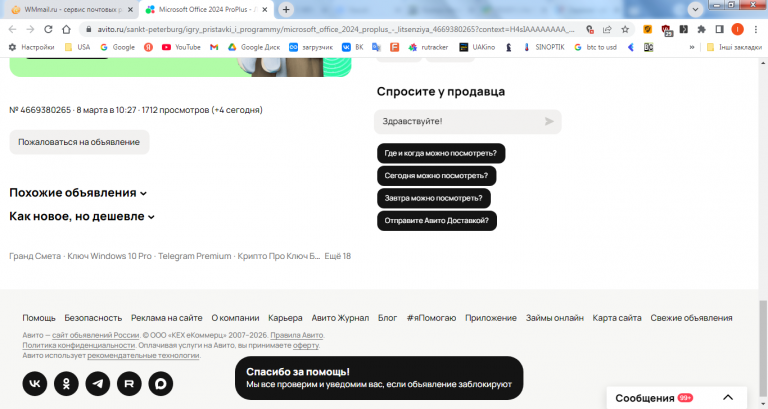Open the Приложение footer link
The width and height of the screenshot is (768, 409).
(491, 318)
